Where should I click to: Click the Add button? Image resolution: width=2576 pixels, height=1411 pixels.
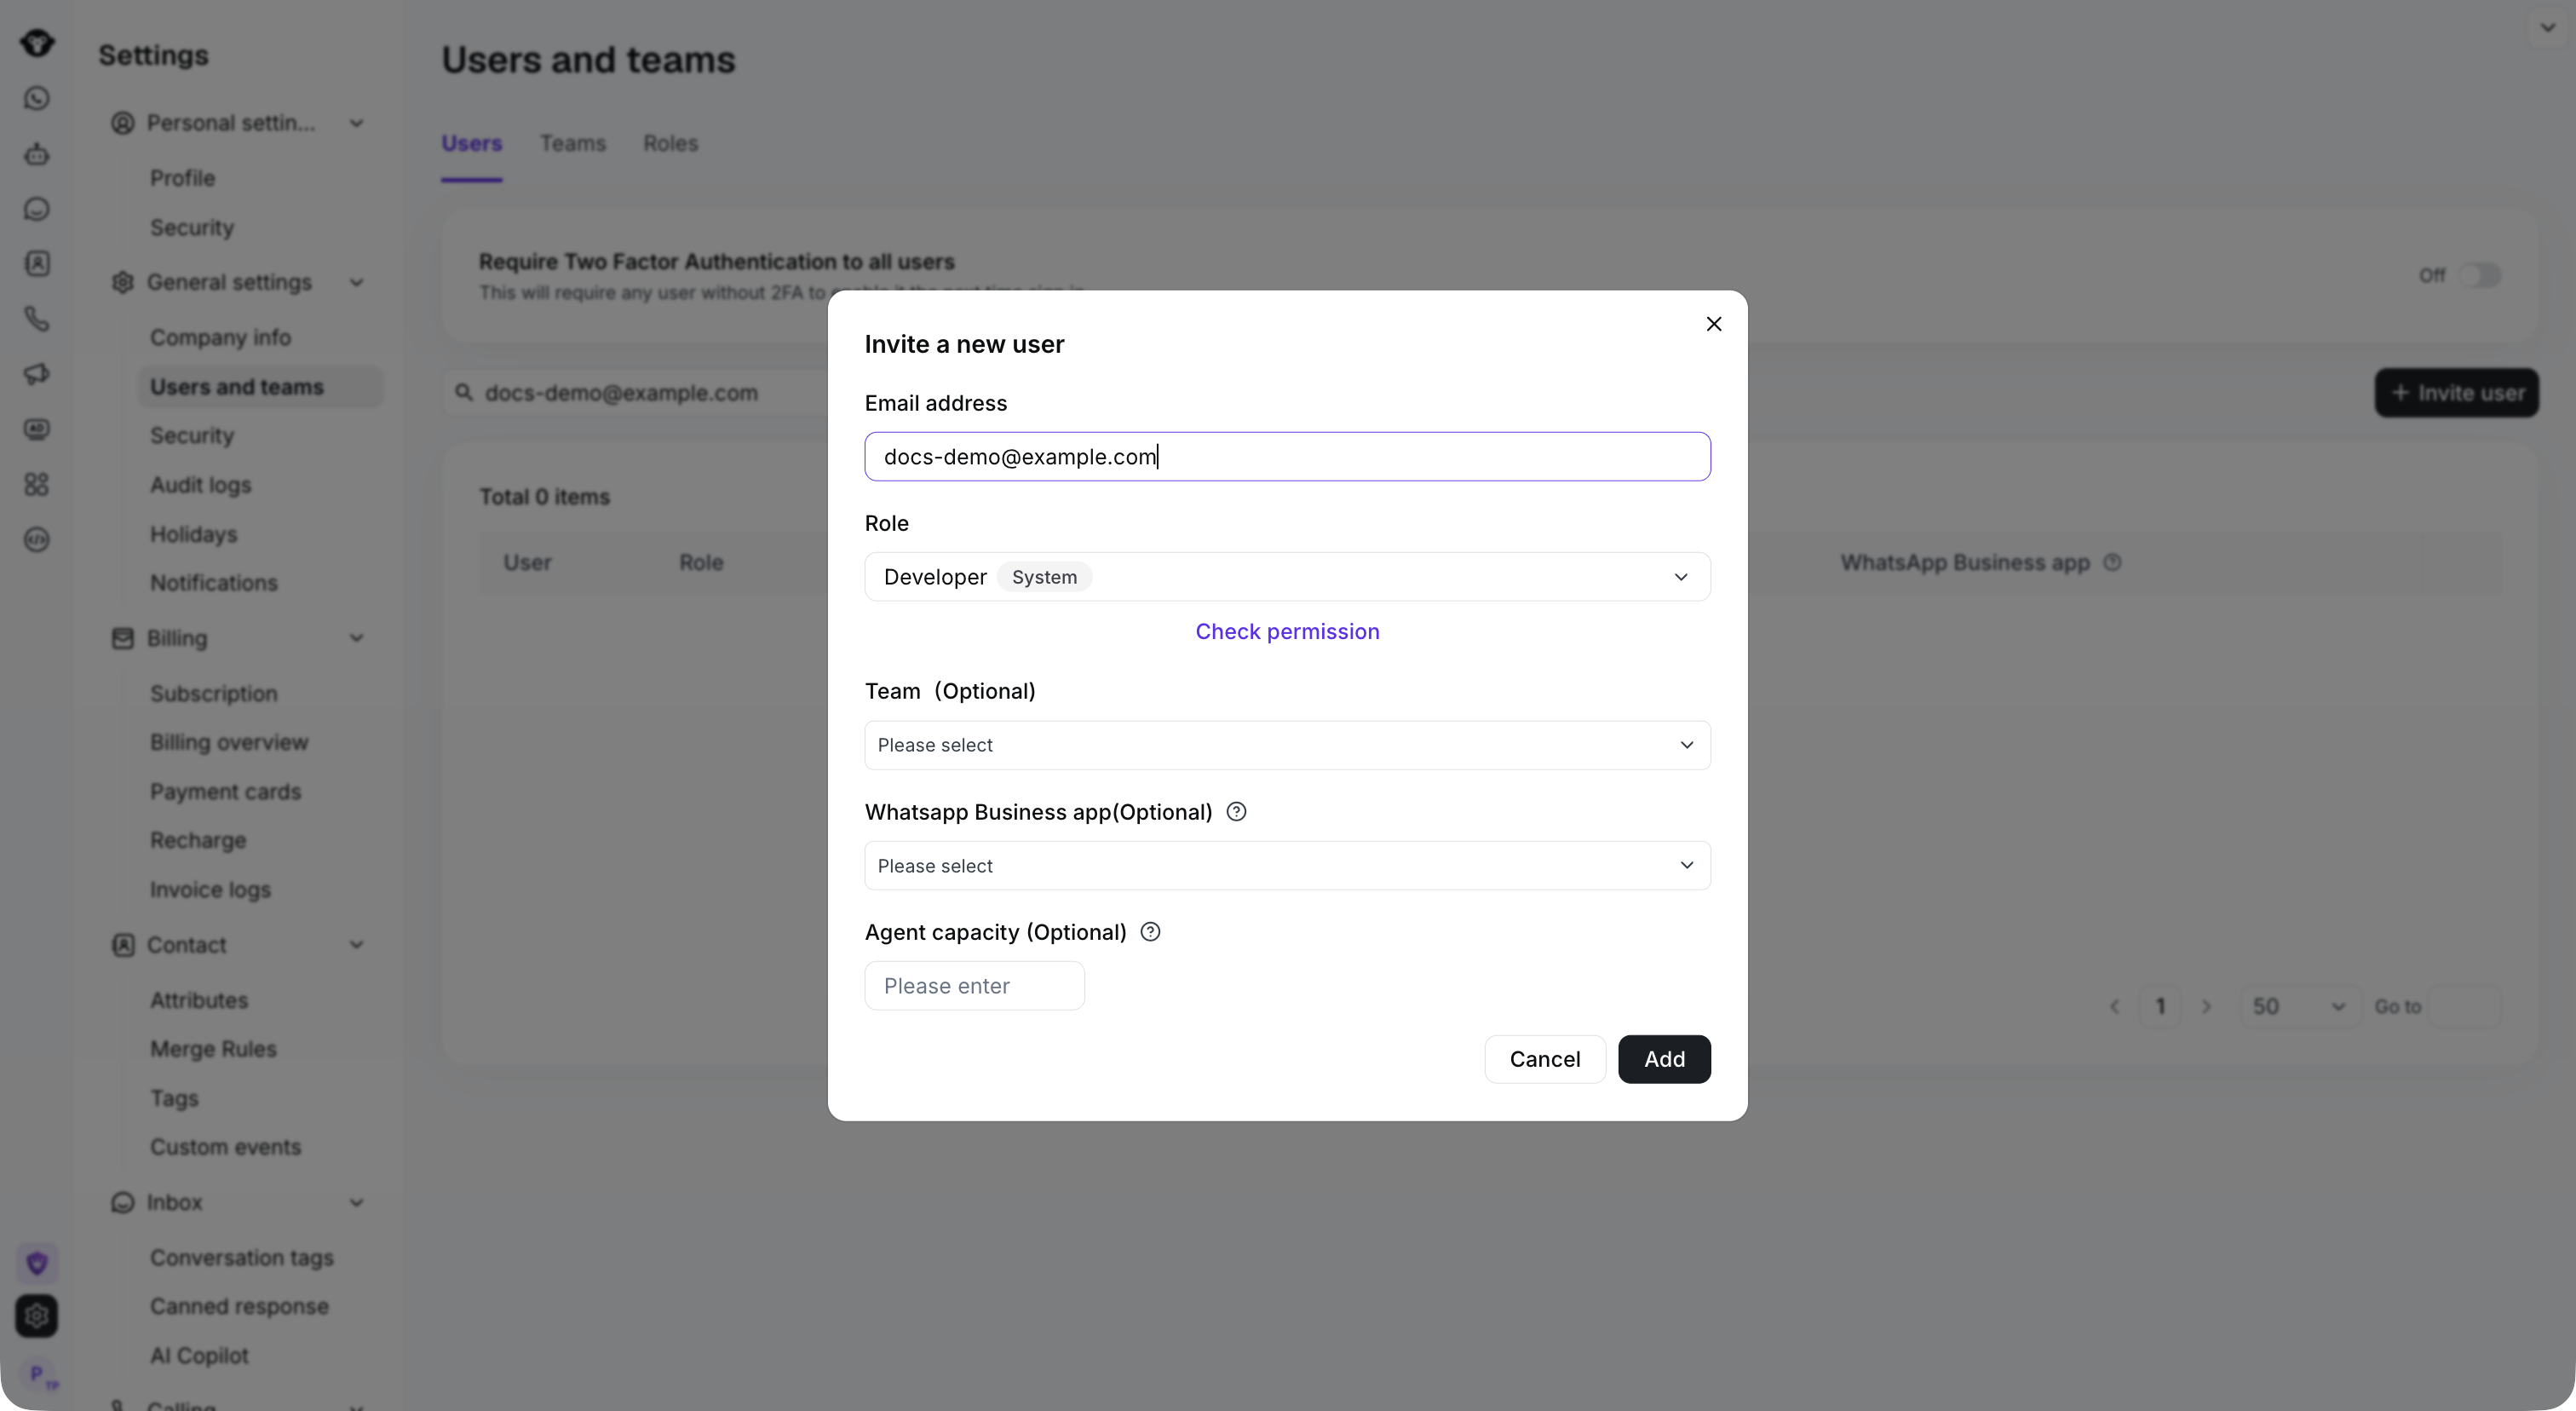coord(1664,1059)
